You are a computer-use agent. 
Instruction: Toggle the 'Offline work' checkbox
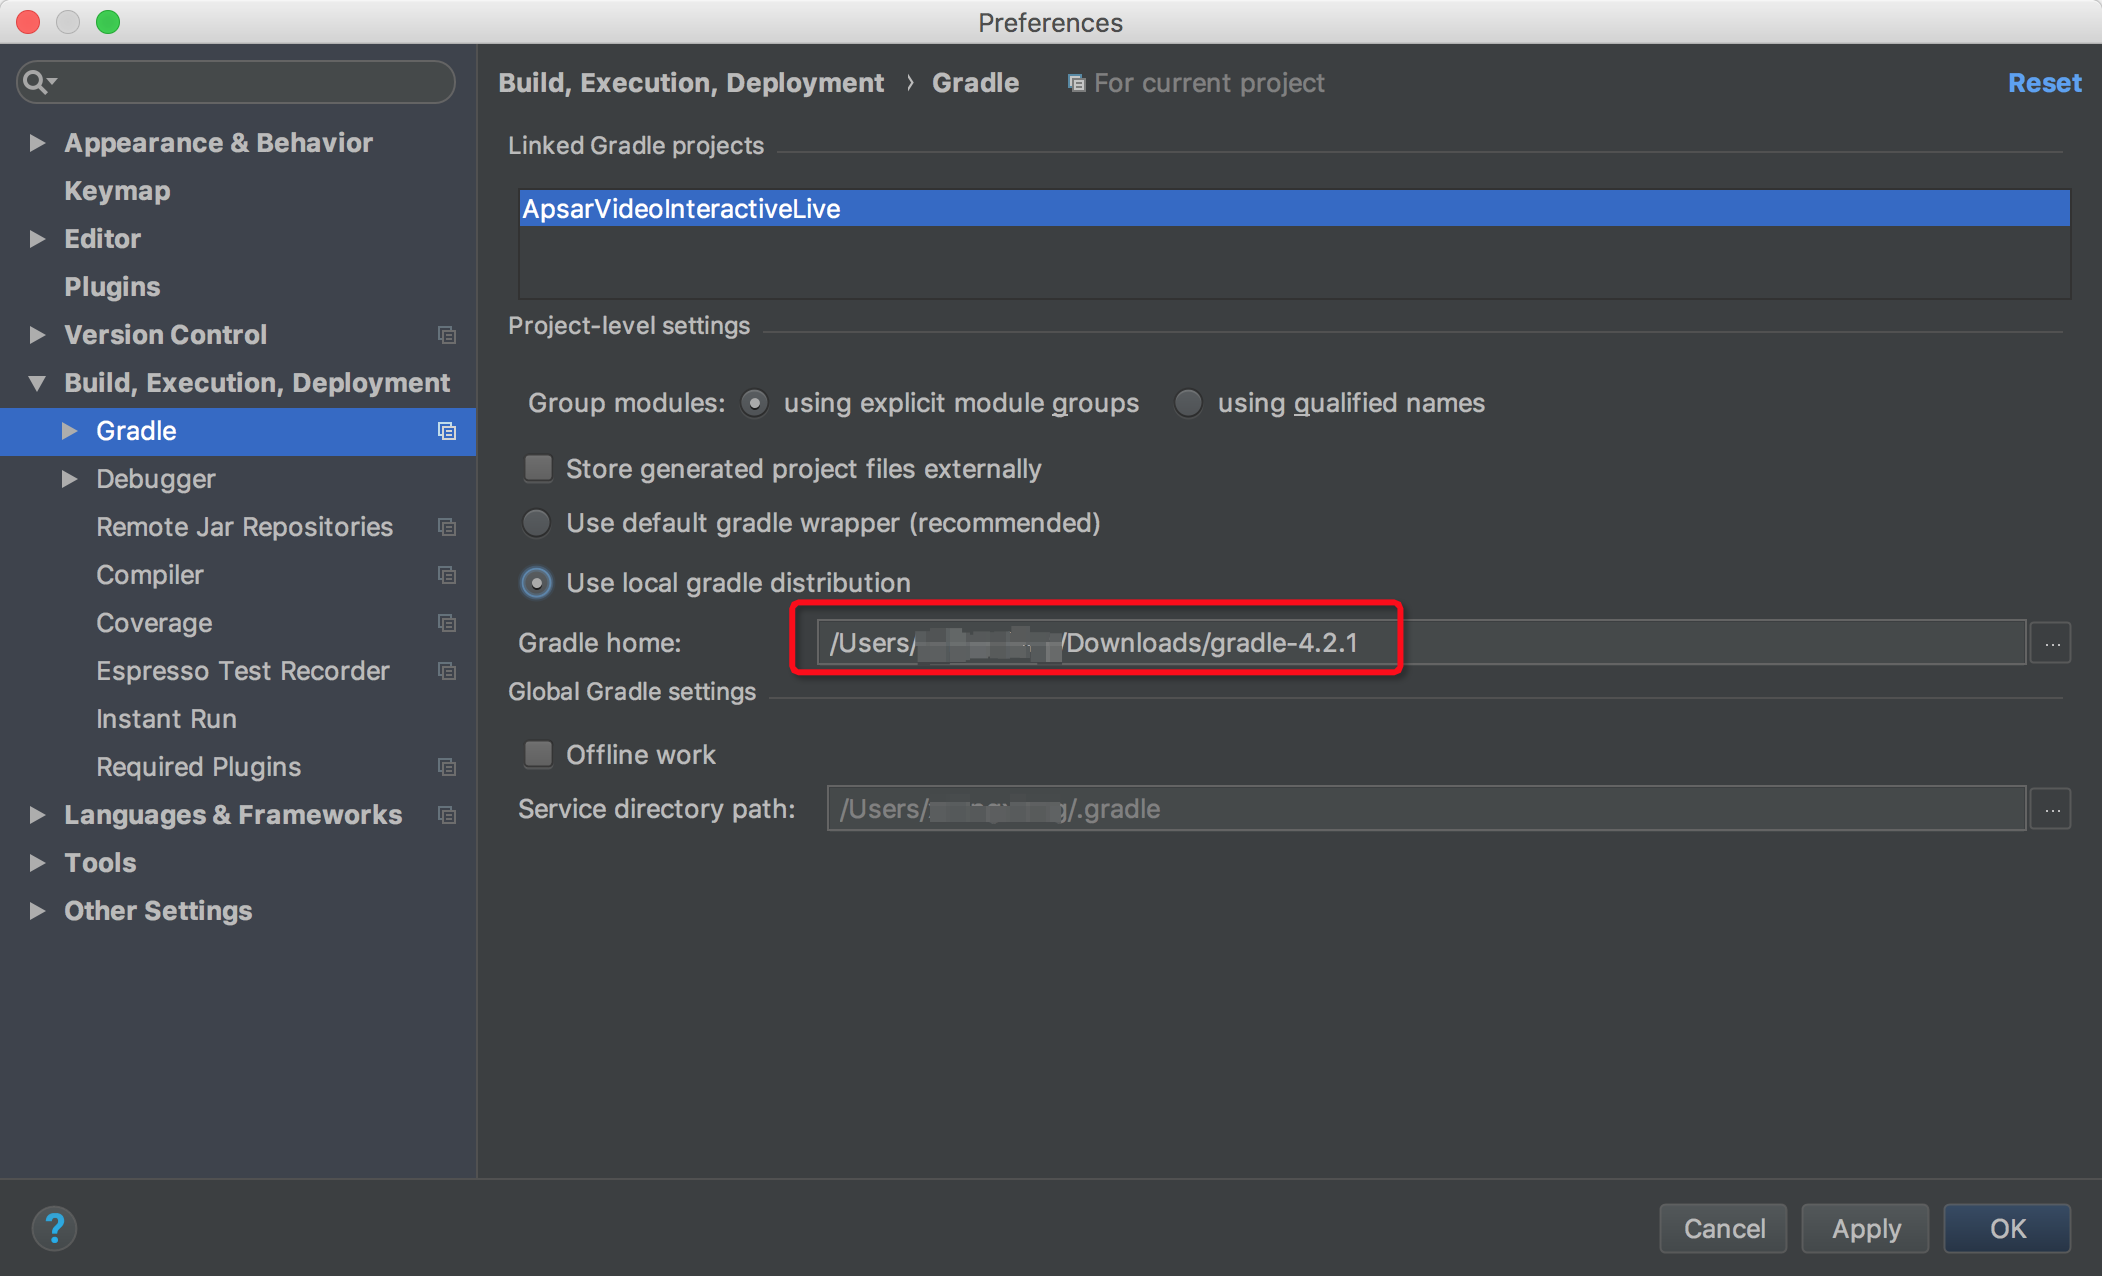[x=539, y=754]
